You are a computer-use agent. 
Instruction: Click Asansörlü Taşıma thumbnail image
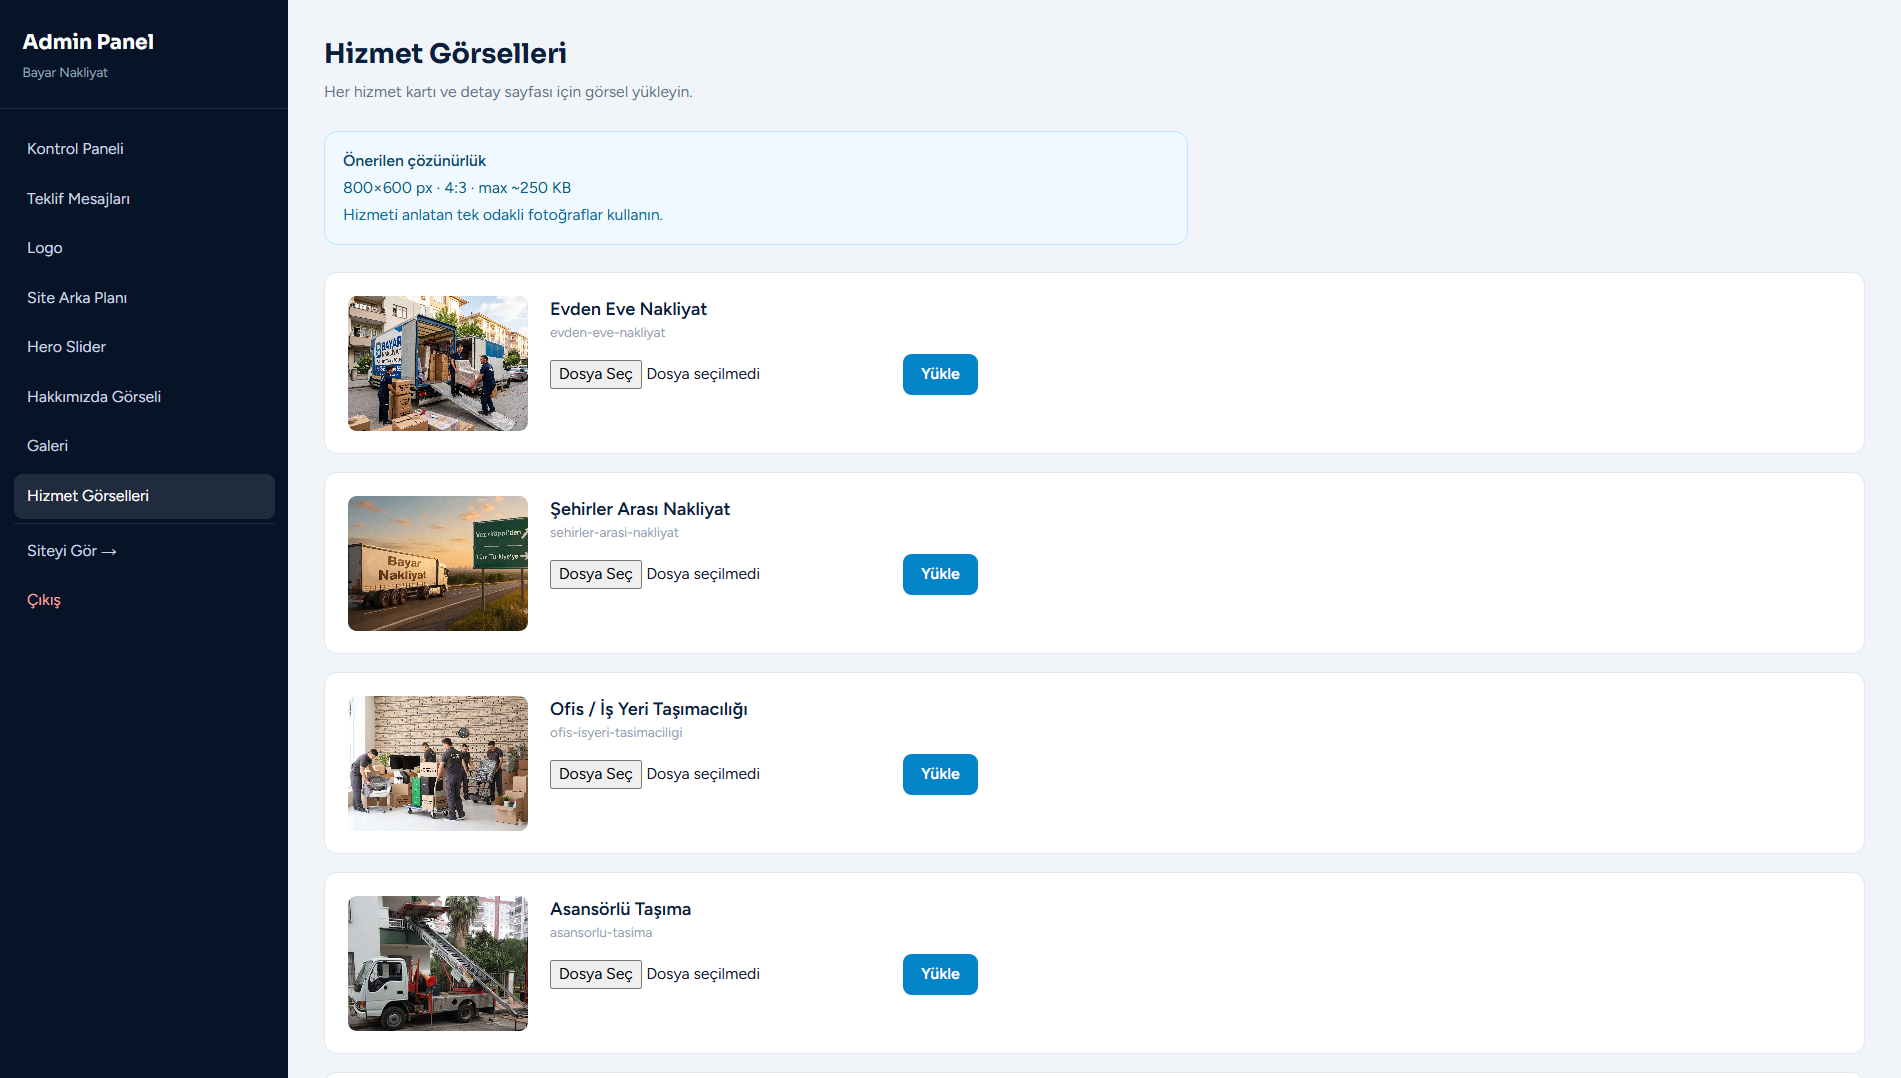click(438, 963)
